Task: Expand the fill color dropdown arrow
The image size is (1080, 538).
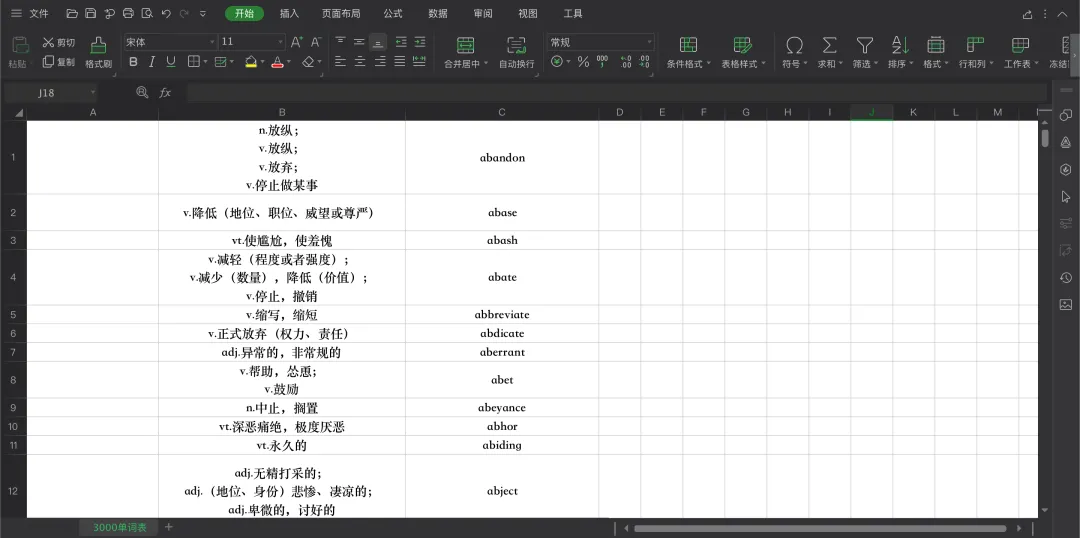Action: (263, 62)
